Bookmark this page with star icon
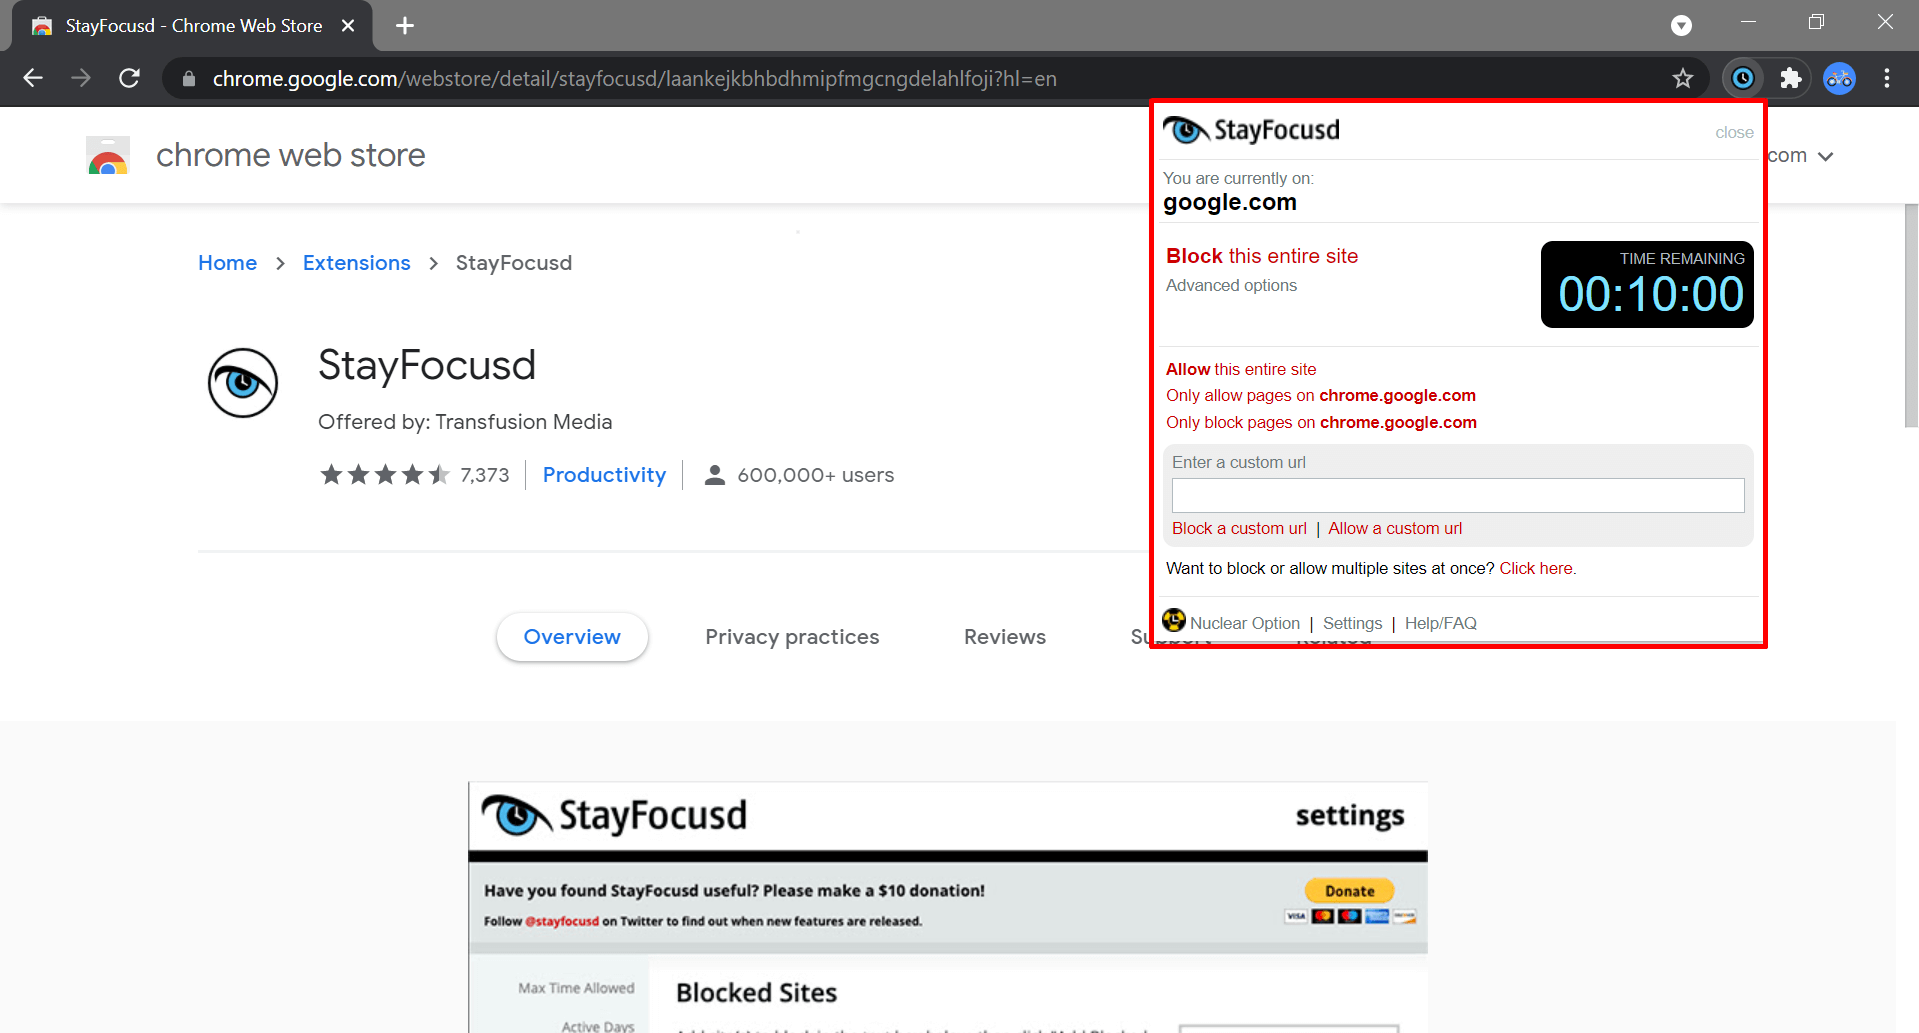Image resolution: width=1919 pixels, height=1033 pixels. pyautogui.click(x=1683, y=78)
